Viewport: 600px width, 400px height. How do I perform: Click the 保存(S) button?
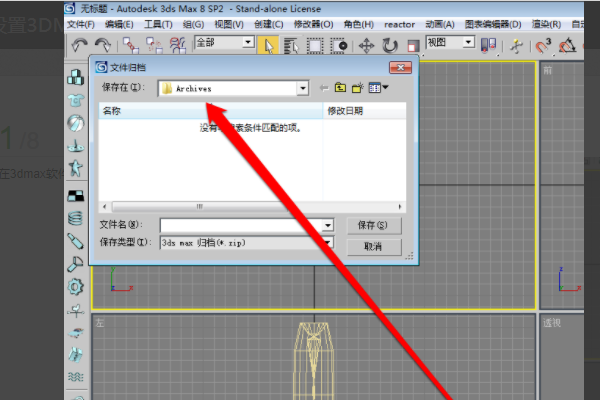click(374, 225)
